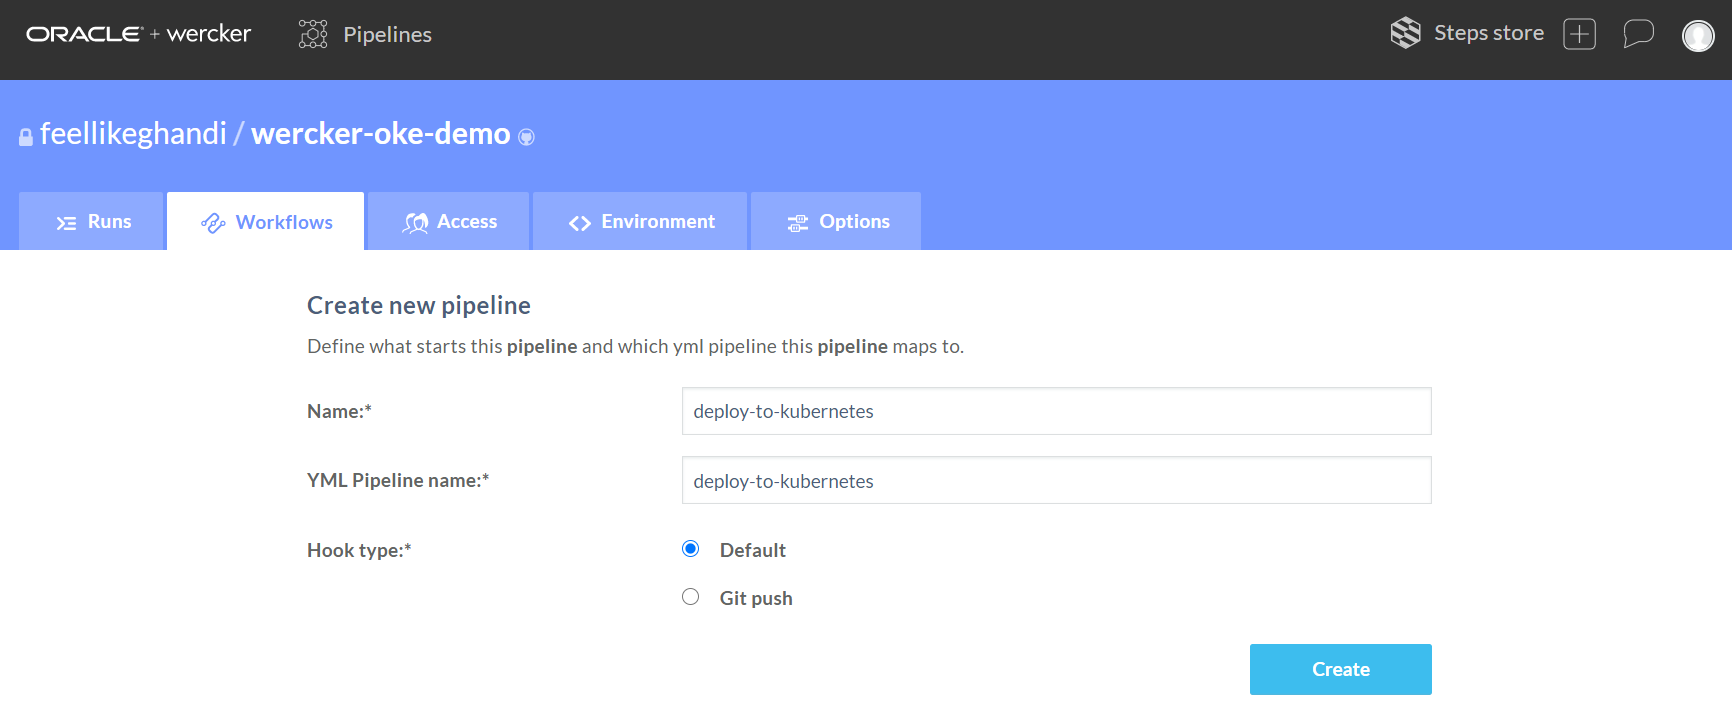The height and width of the screenshot is (714, 1732).
Task: Click the GitHub icon beside wercker-oke-demo
Action: tap(526, 137)
